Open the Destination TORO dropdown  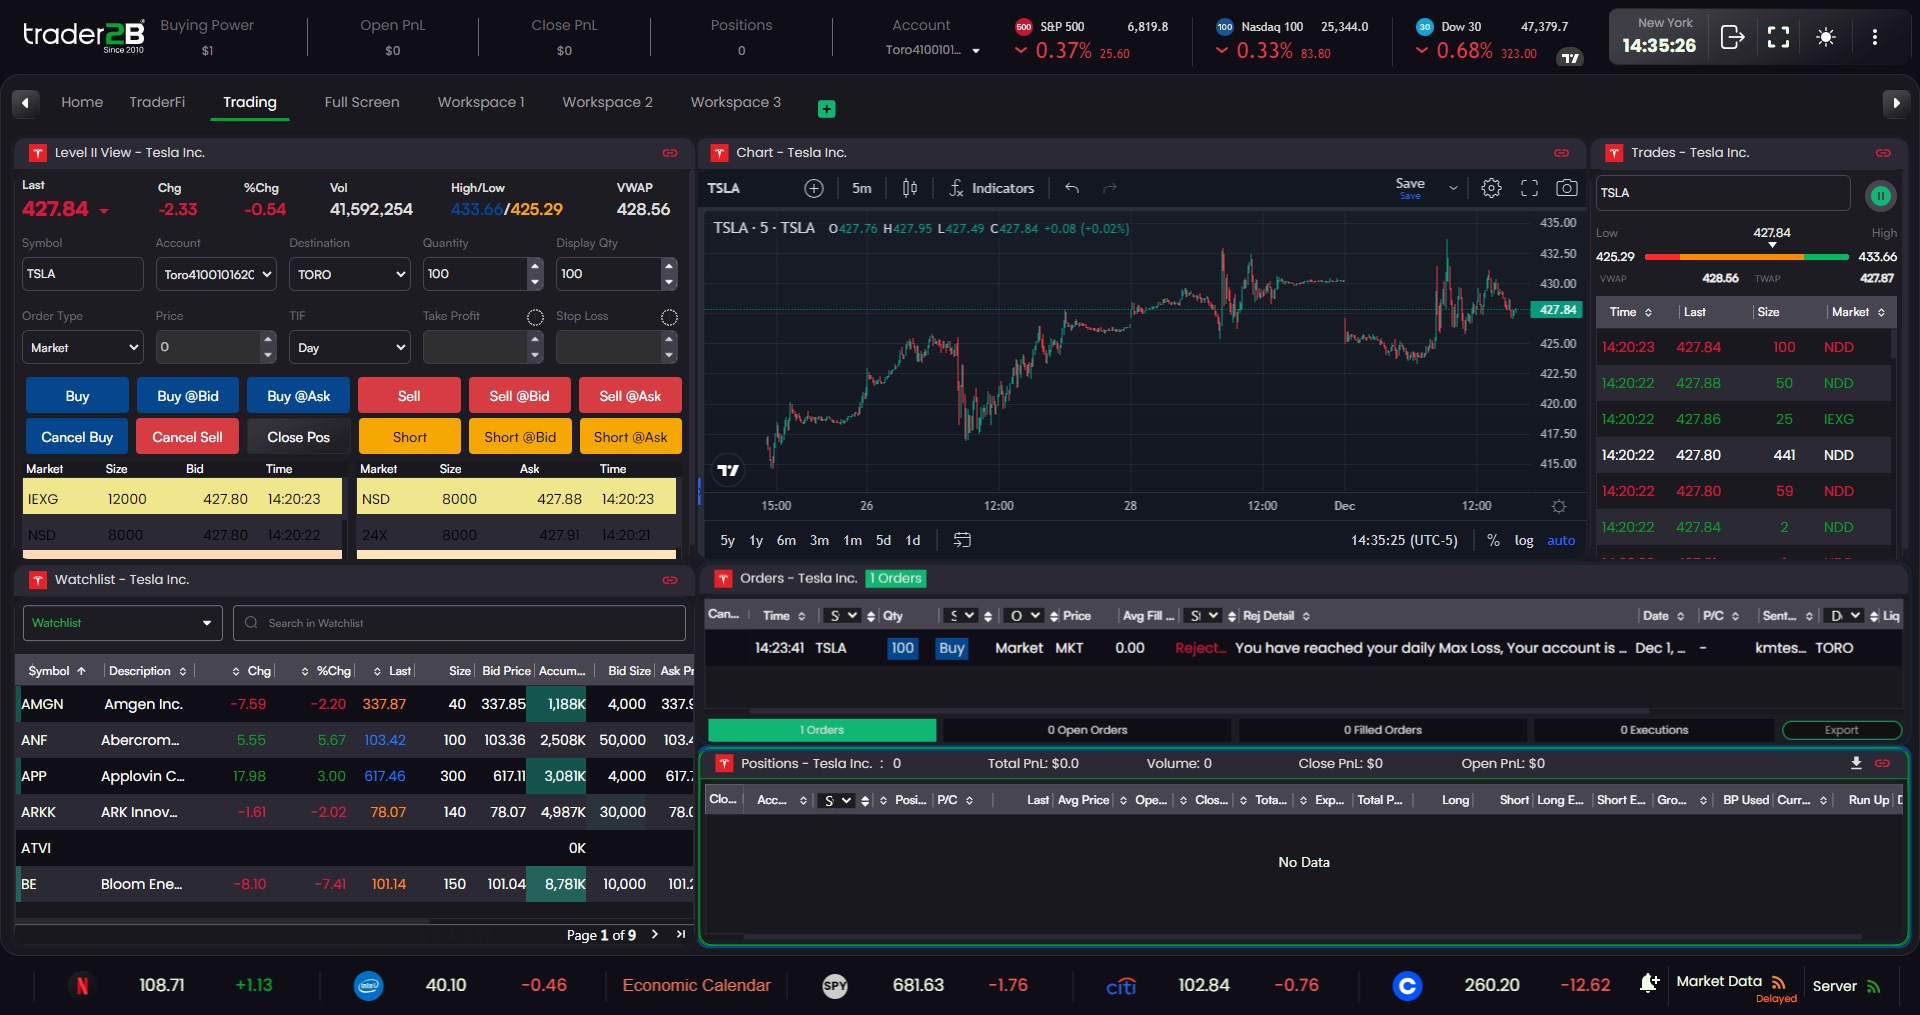click(350, 274)
